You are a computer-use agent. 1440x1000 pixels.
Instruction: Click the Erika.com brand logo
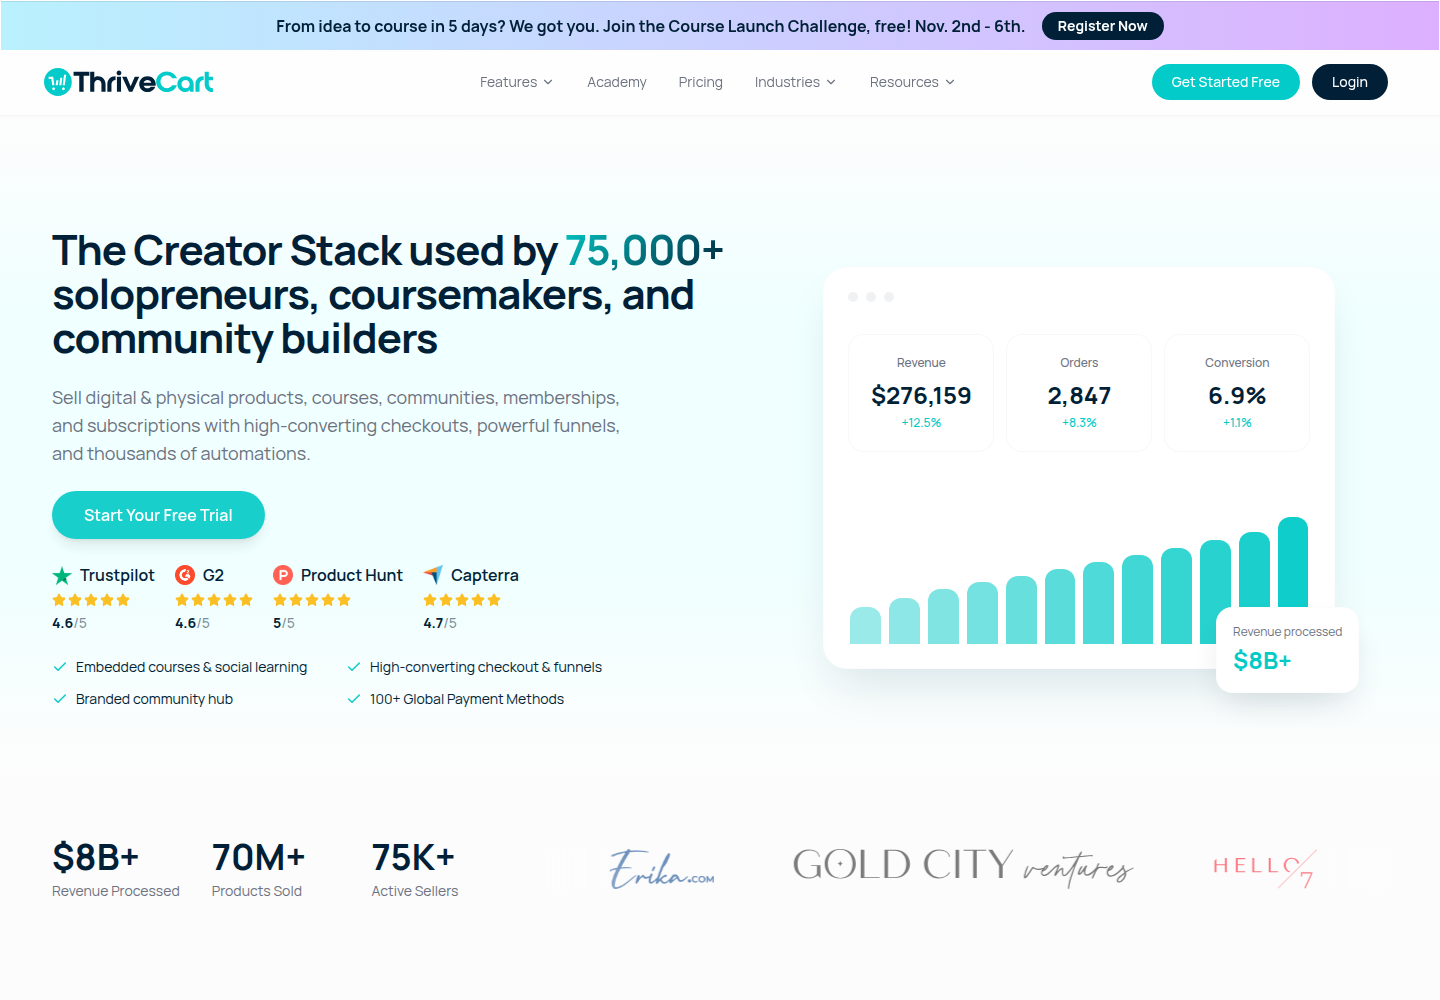[662, 869]
